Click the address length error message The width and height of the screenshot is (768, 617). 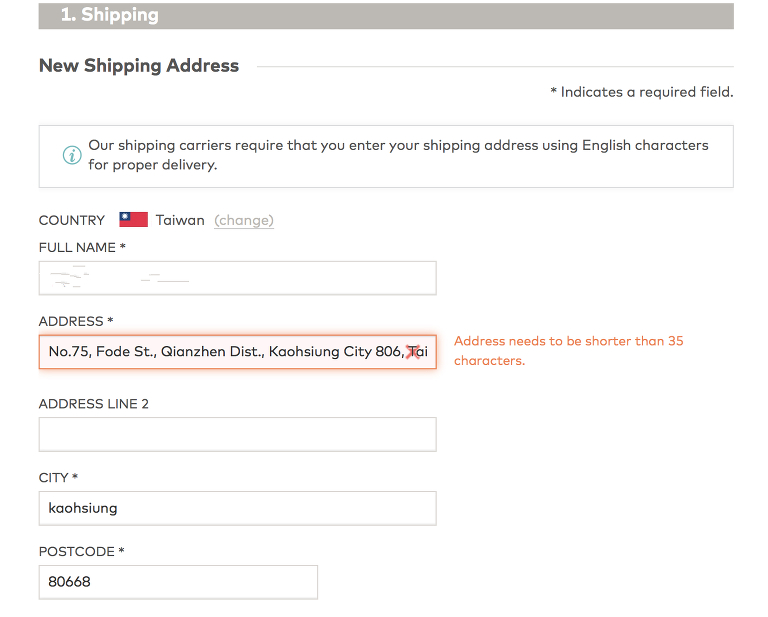point(568,351)
